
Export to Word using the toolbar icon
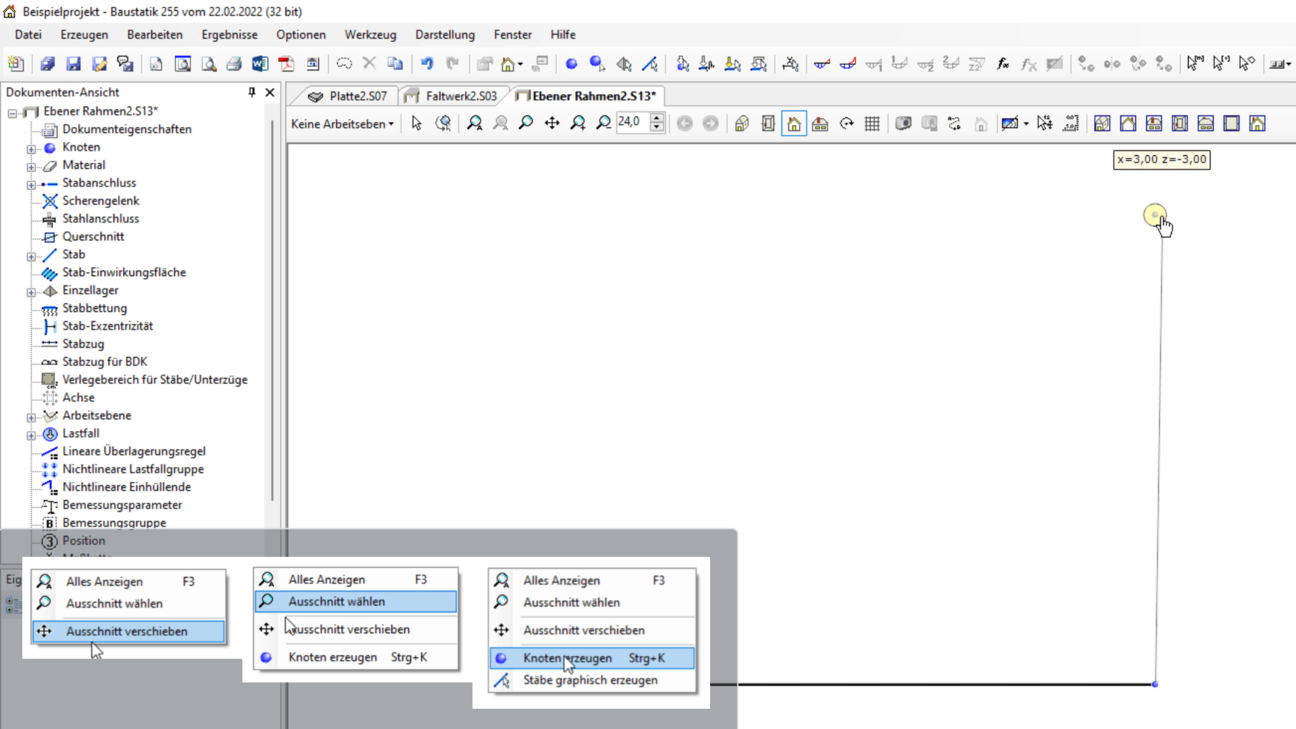tap(260, 64)
